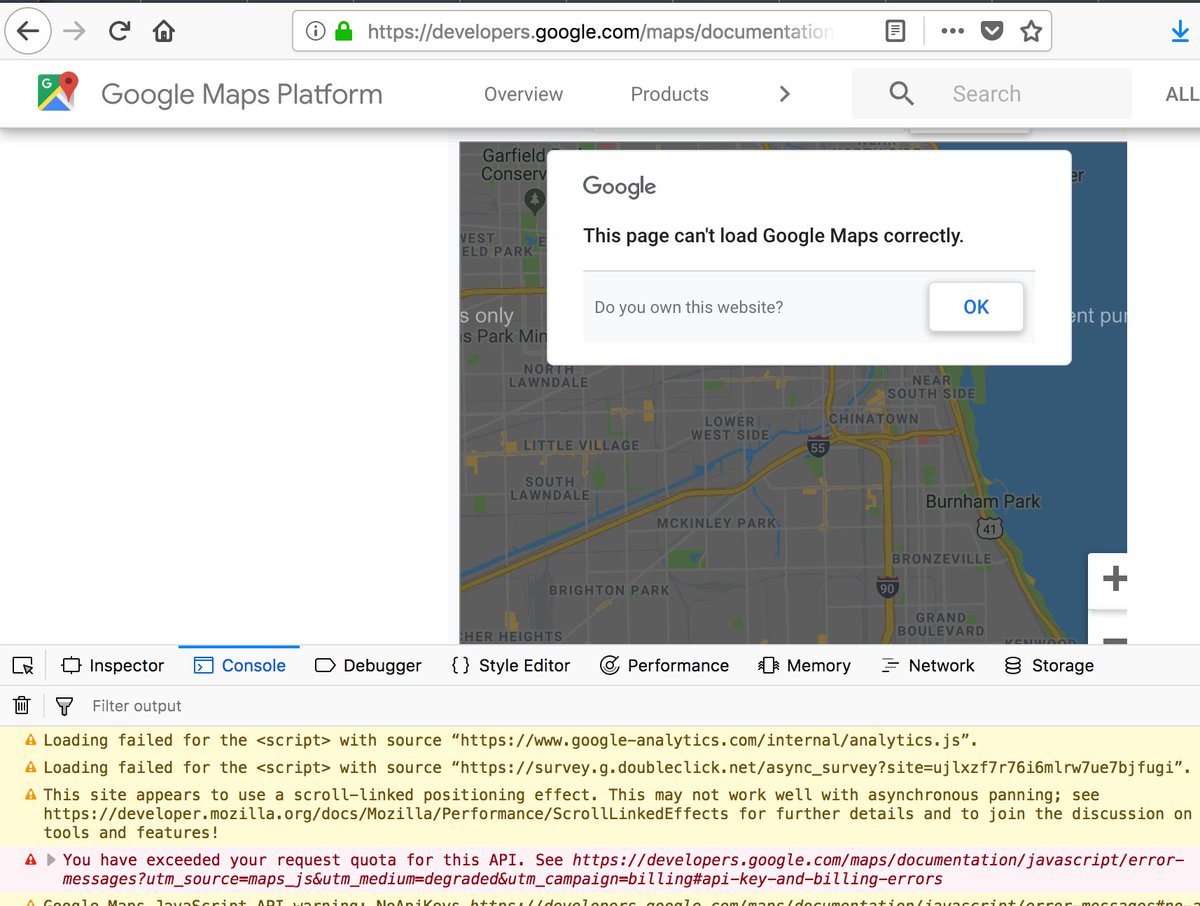Click the search magnifier icon
Viewport: 1200px width, 906px height.
[x=901, y=94]
